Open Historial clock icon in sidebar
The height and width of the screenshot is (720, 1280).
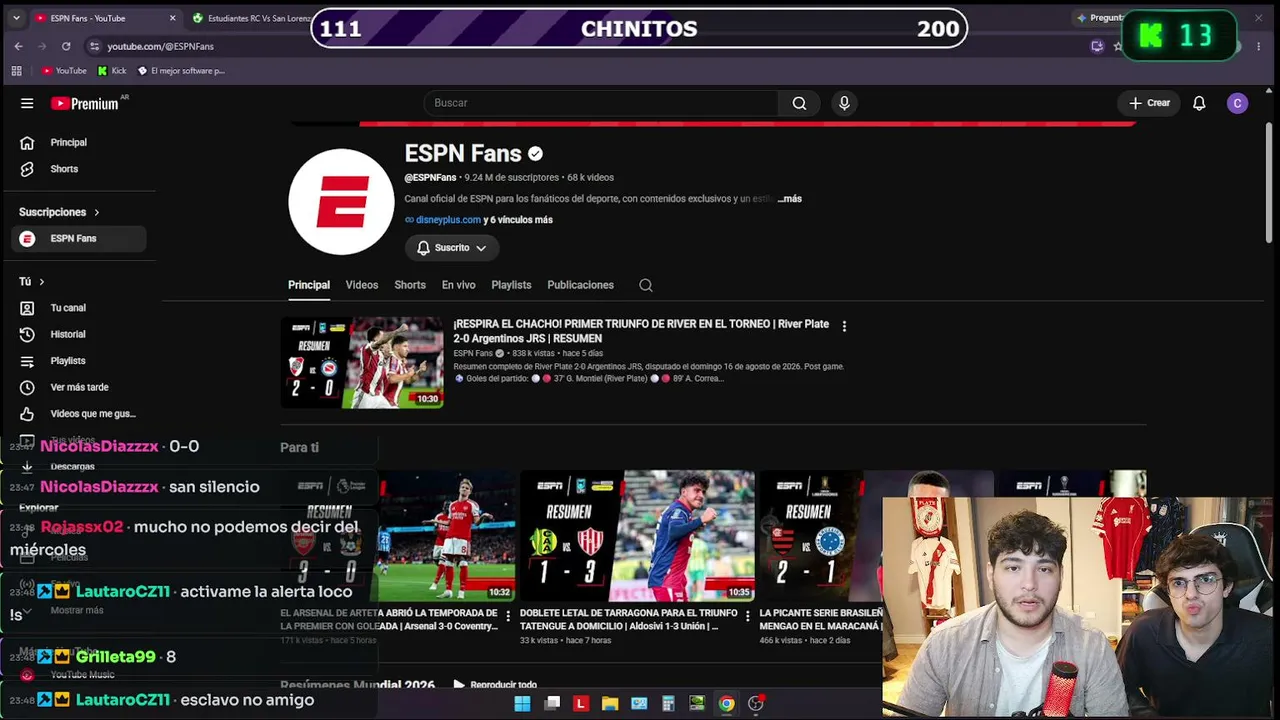coord(27,334)
